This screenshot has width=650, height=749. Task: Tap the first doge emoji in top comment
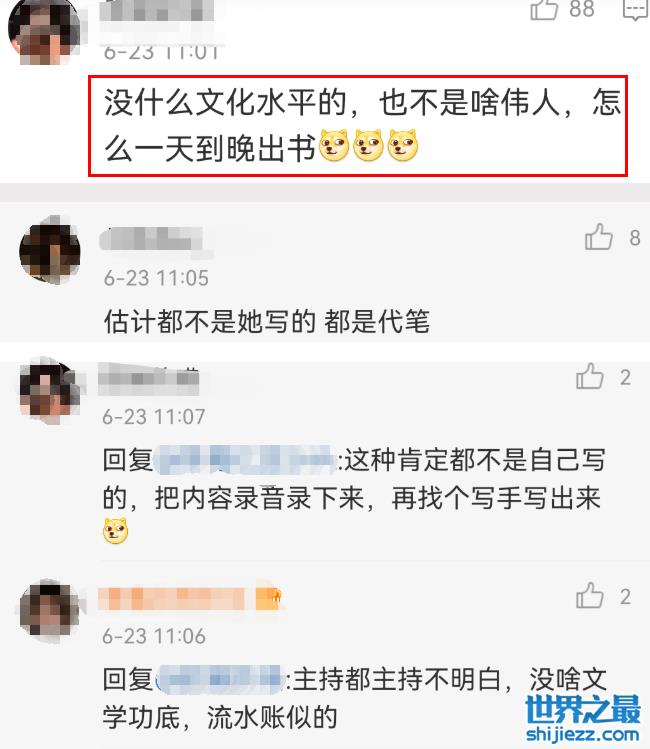click(333, 145)
